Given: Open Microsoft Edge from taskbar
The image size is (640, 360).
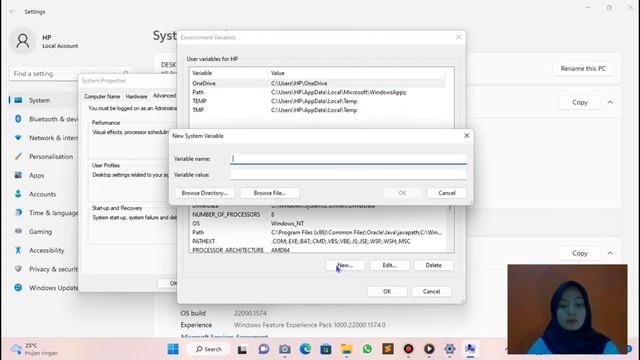Looking at the screenshot, I should pyautogui.click(x=305, y=349).
